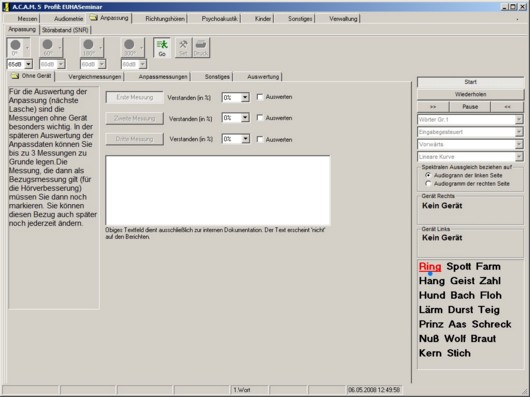
Task: Open Verstanden percent dropdown for Dritte Messung
Action: pos(245,139)
